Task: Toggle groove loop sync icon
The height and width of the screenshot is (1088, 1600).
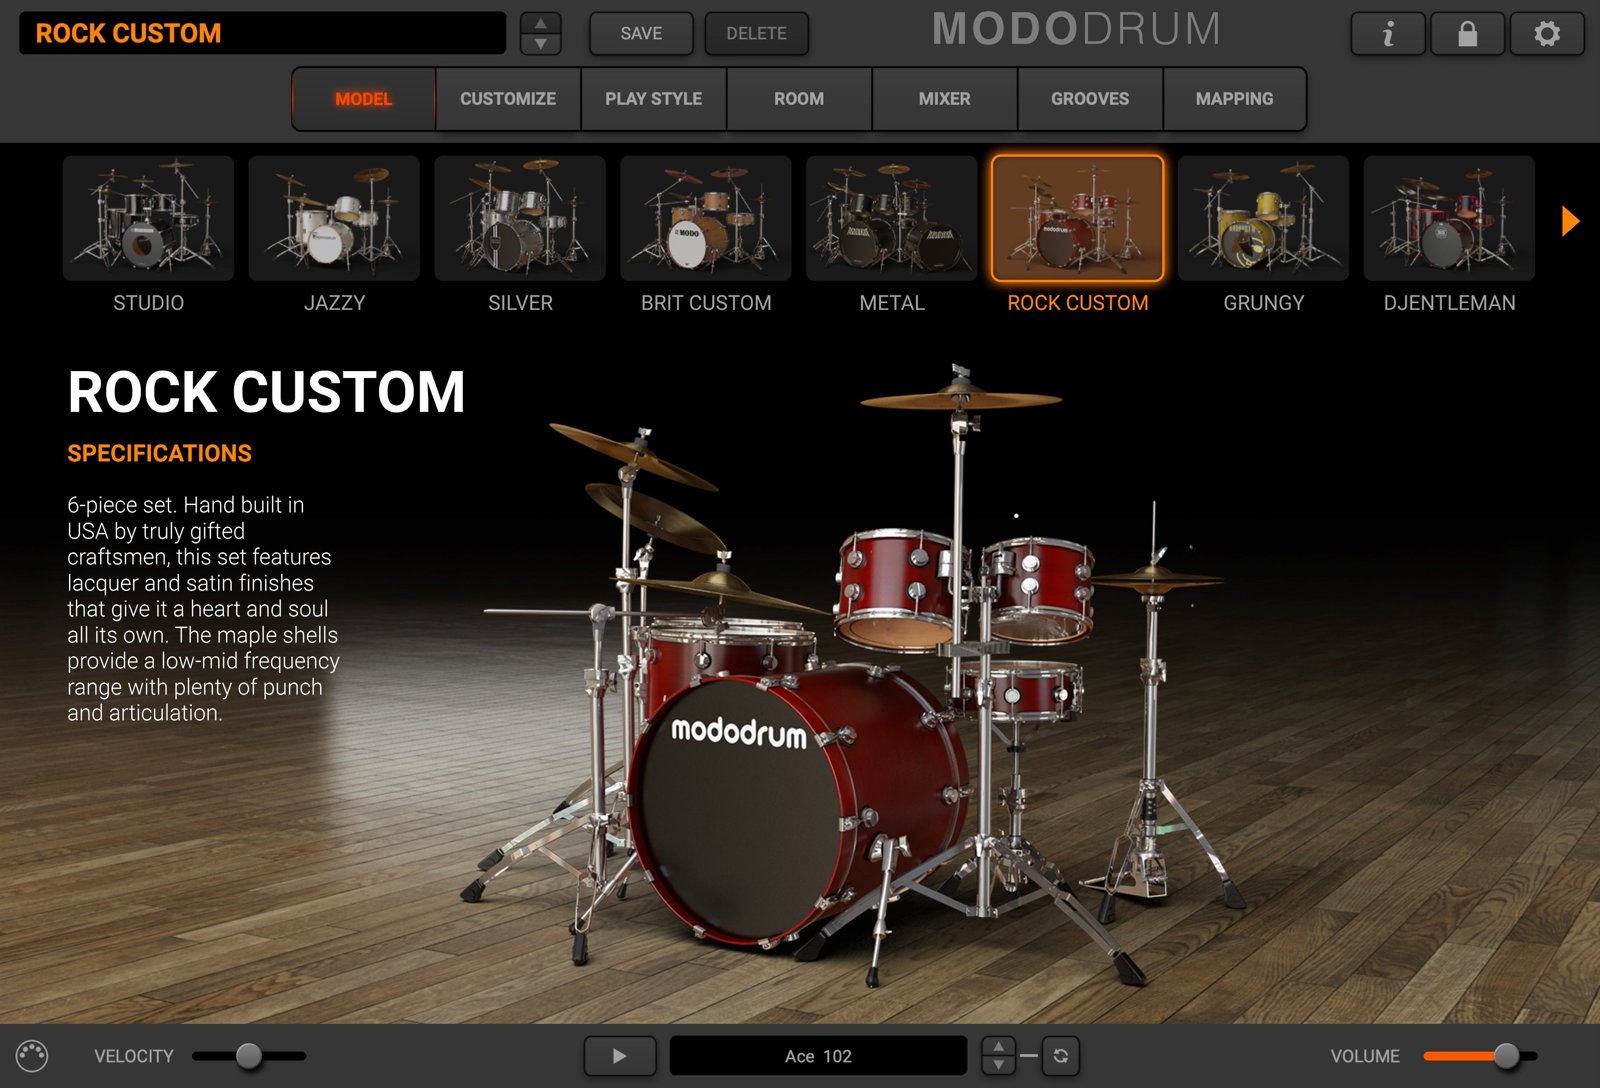Action: [1061, 1056]
